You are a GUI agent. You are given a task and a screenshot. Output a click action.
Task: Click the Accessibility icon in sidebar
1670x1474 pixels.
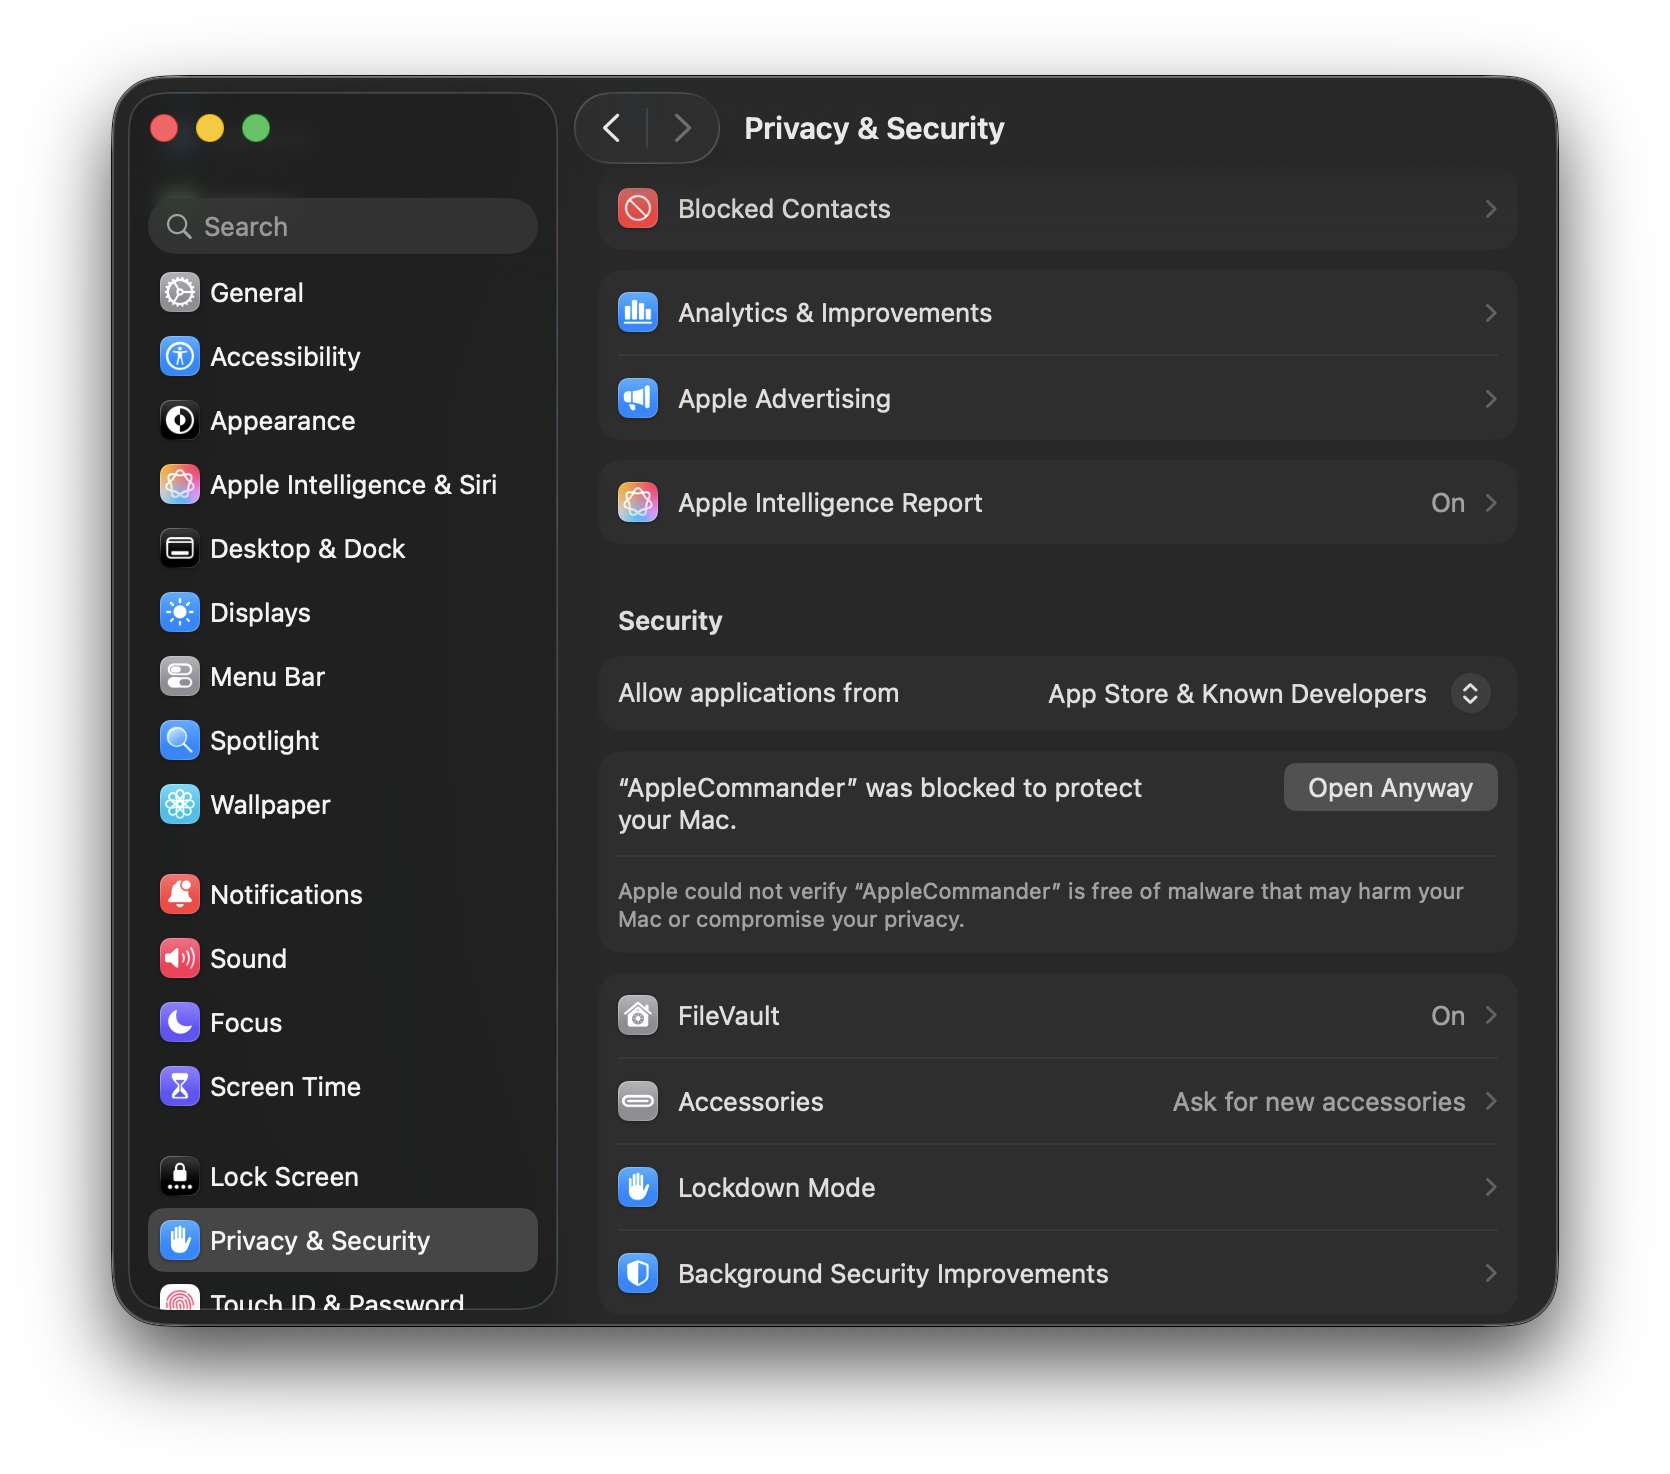coord(180,357)
